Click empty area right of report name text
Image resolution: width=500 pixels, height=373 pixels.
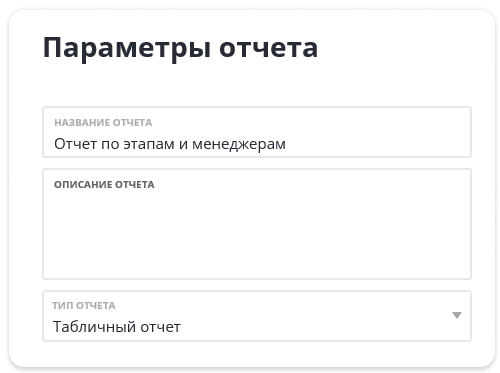(x=377, y=144)
